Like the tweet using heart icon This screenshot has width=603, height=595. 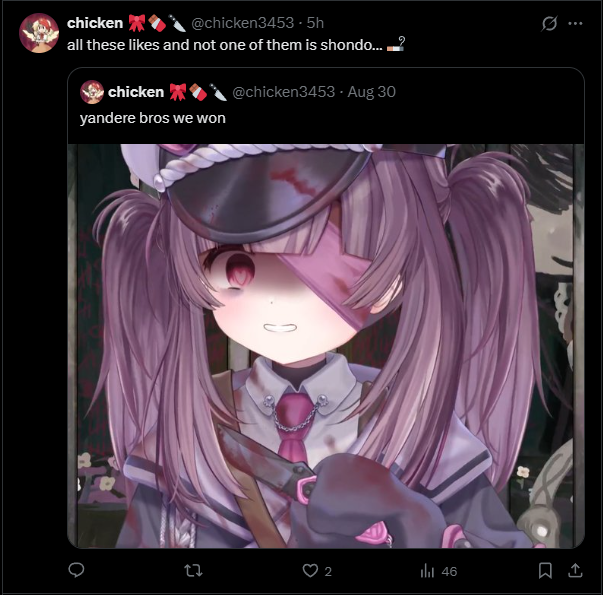pos(310,570)
